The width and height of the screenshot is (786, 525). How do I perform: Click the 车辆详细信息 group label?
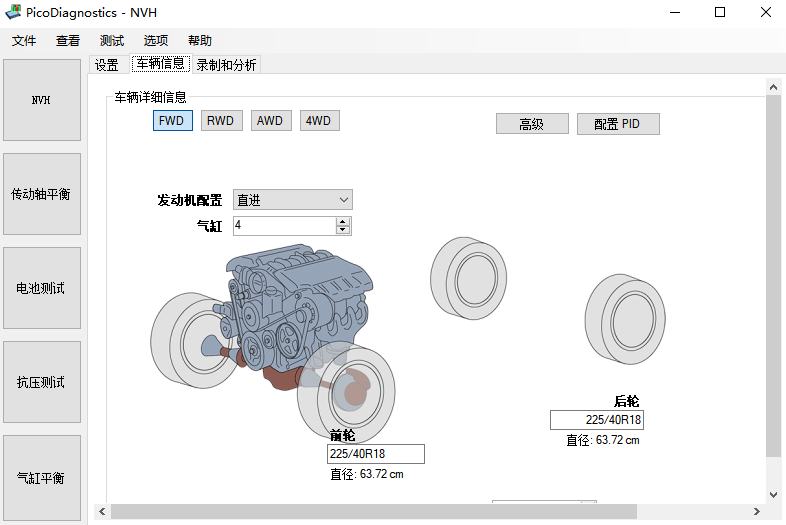point(150,97)
